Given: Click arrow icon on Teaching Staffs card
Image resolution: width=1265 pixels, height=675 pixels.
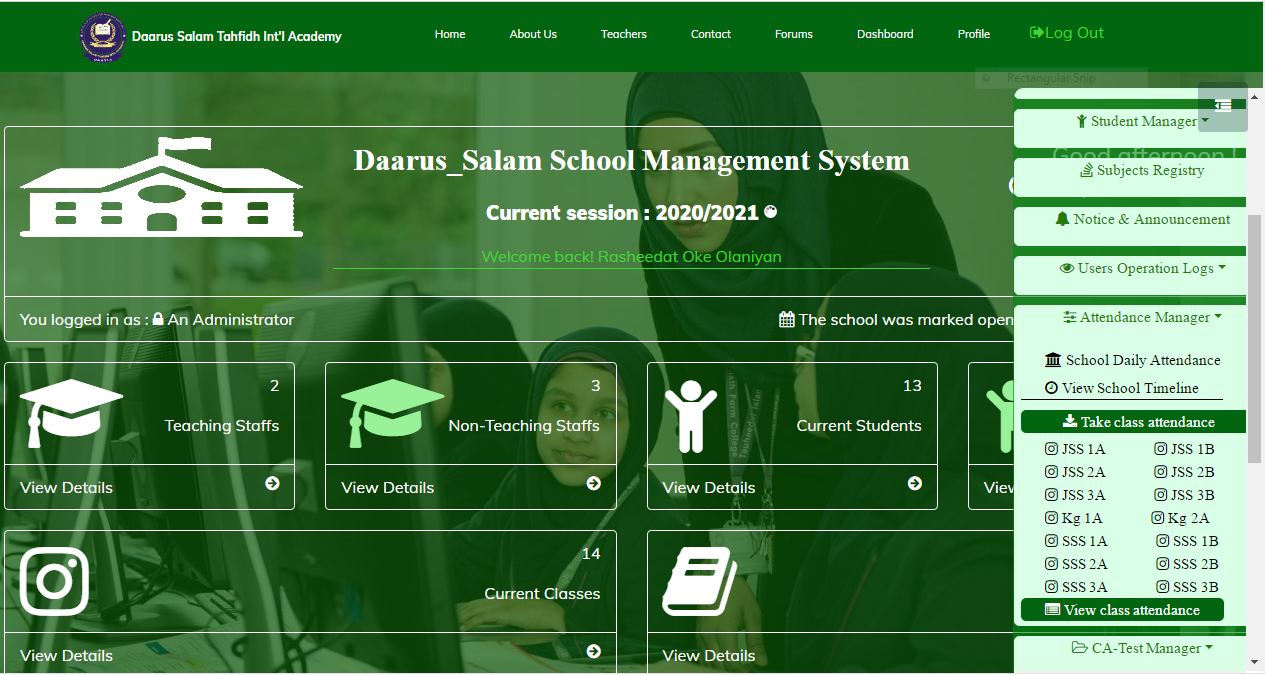Looking at the screenshot, I should [272, 484].
